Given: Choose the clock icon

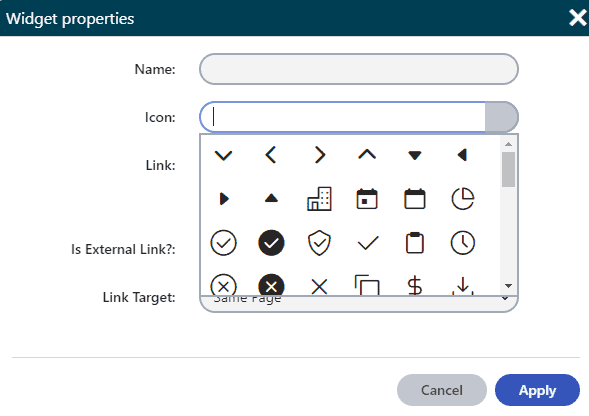Looking at the screenshot, I should point(463,243).
